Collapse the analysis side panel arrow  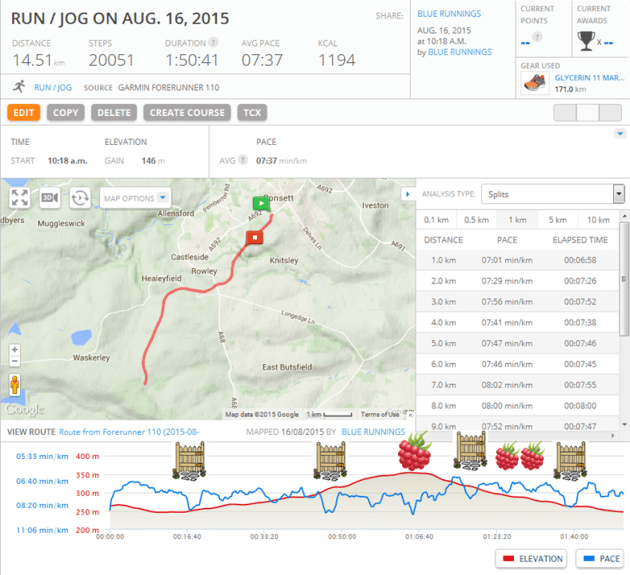click(406, 194)
